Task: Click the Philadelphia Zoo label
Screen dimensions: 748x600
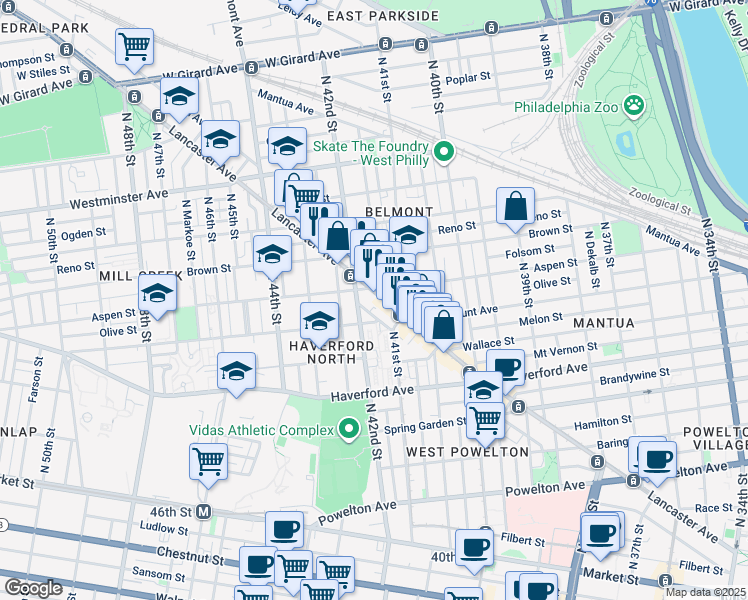Action: [x=566, y=107]
